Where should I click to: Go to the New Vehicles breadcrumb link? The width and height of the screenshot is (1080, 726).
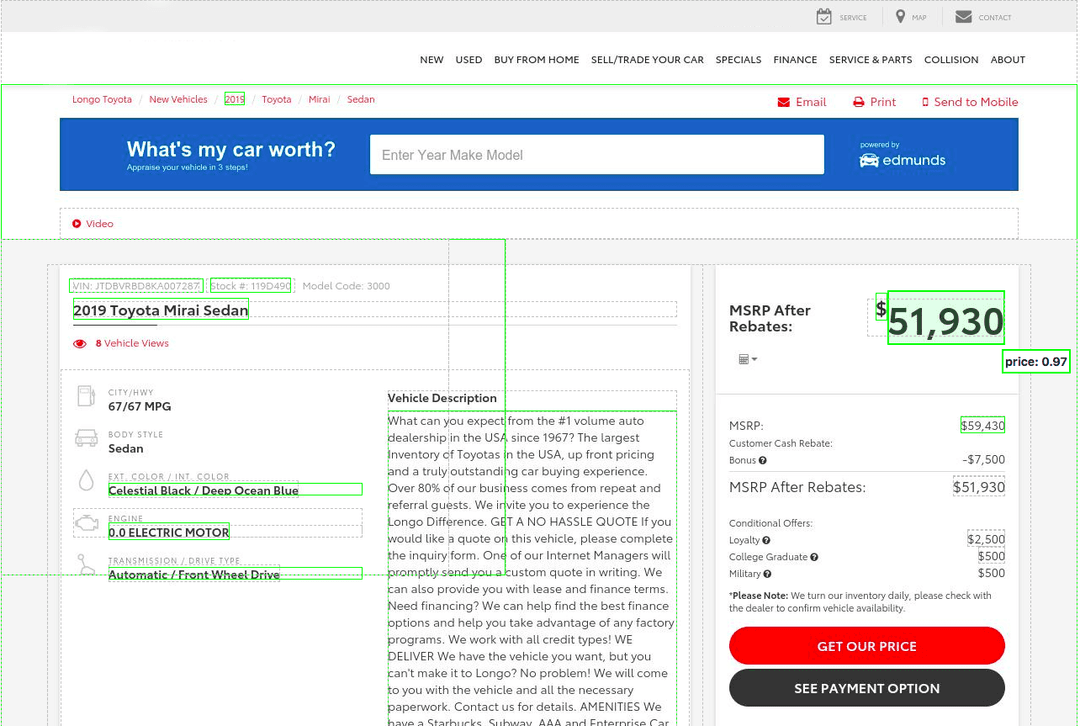[178, 99]
